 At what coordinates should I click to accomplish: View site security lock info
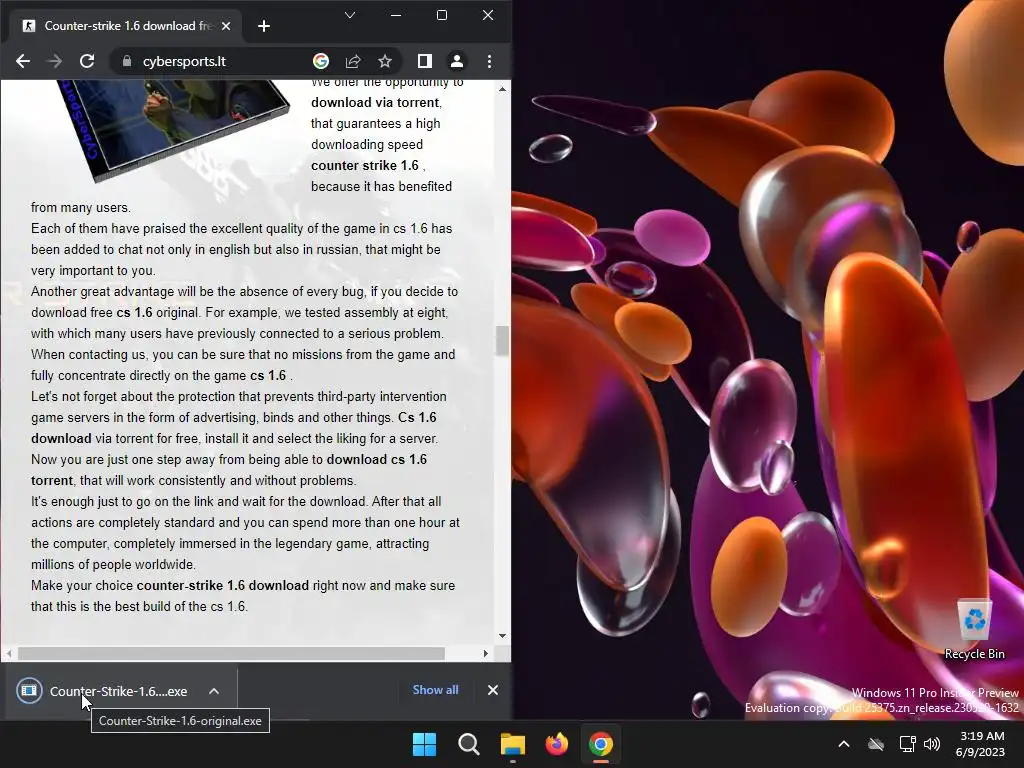127,61
